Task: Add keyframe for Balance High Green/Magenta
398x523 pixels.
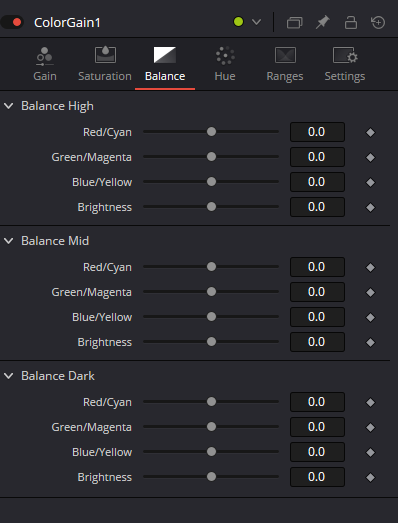Action: point(370,157)
